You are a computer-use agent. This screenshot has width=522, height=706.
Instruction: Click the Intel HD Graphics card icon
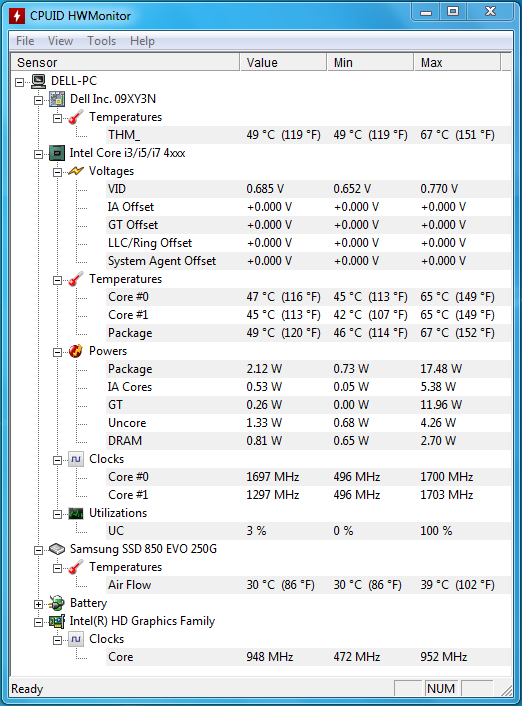pyautogui.click(x=57, y=621)
